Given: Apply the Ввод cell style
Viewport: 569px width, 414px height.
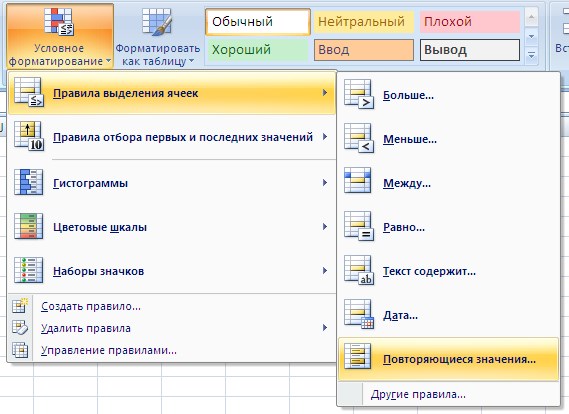Looking at the screenshot, I should 364,50.
